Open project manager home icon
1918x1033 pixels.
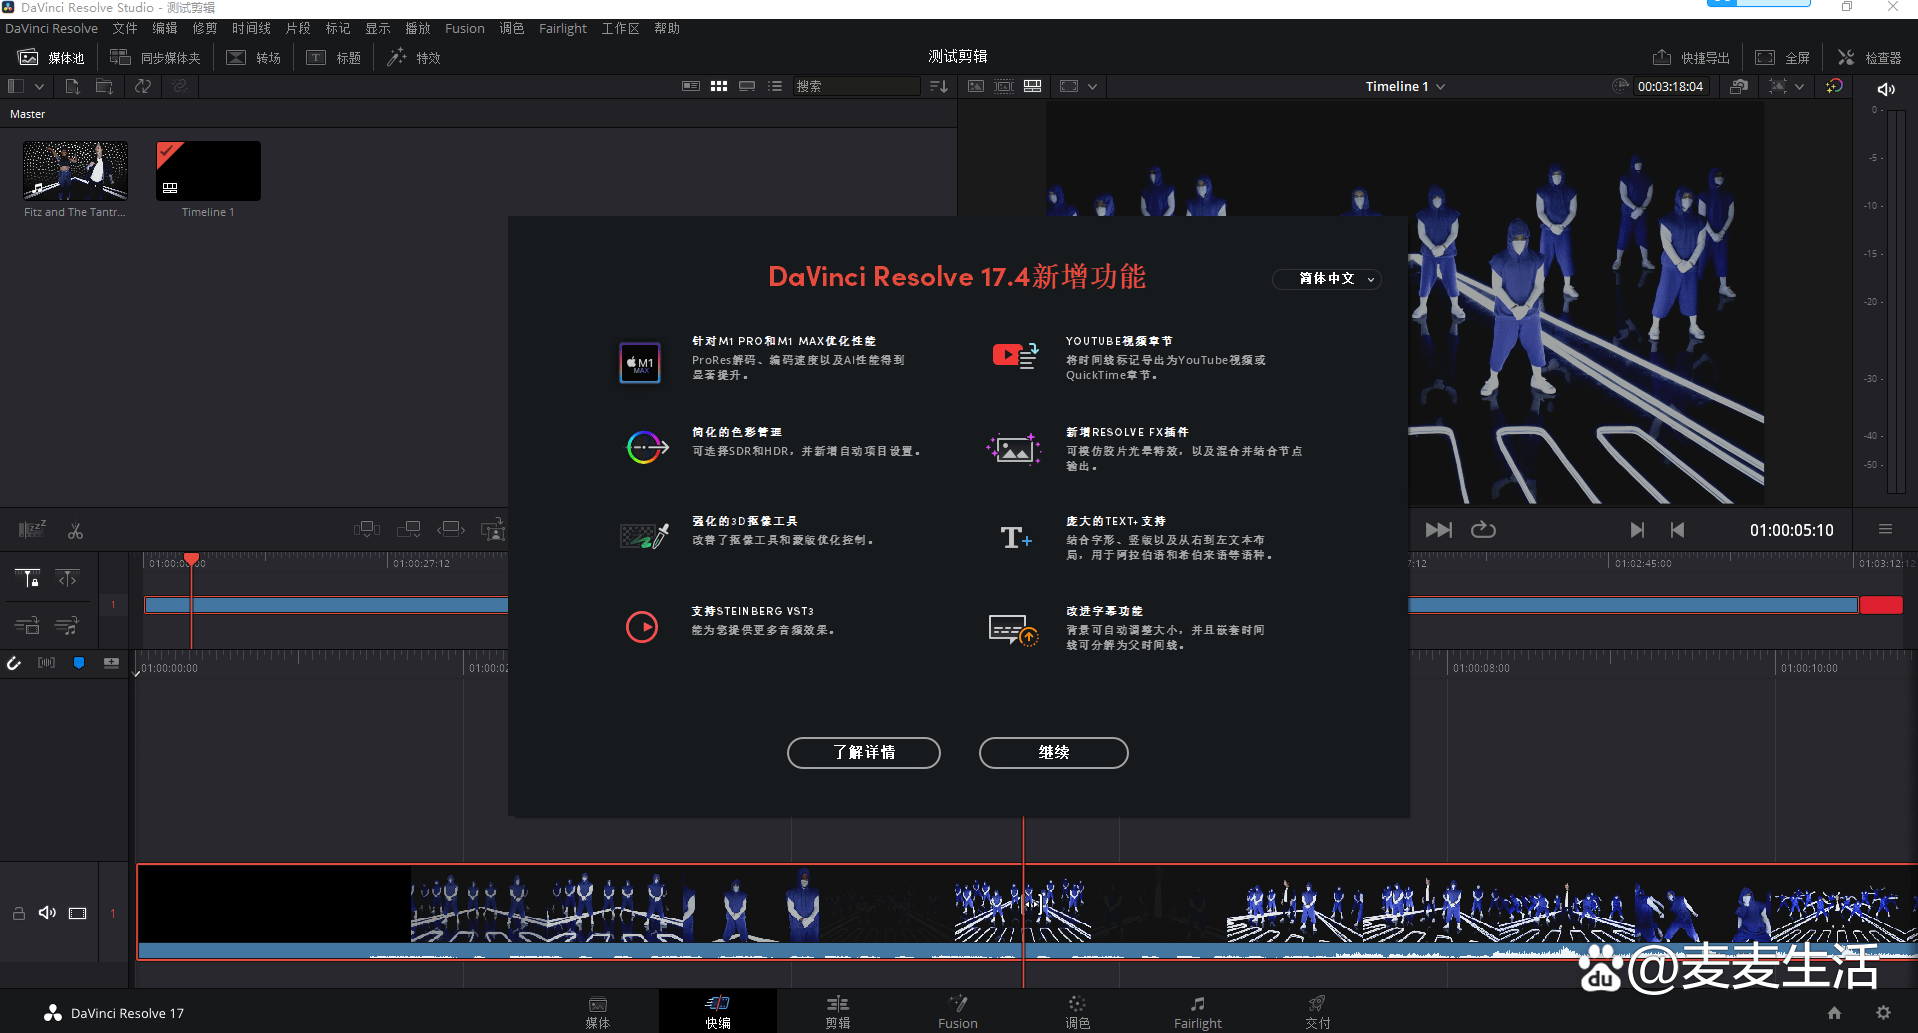pyautogui.click(x=1834, y=1013)
